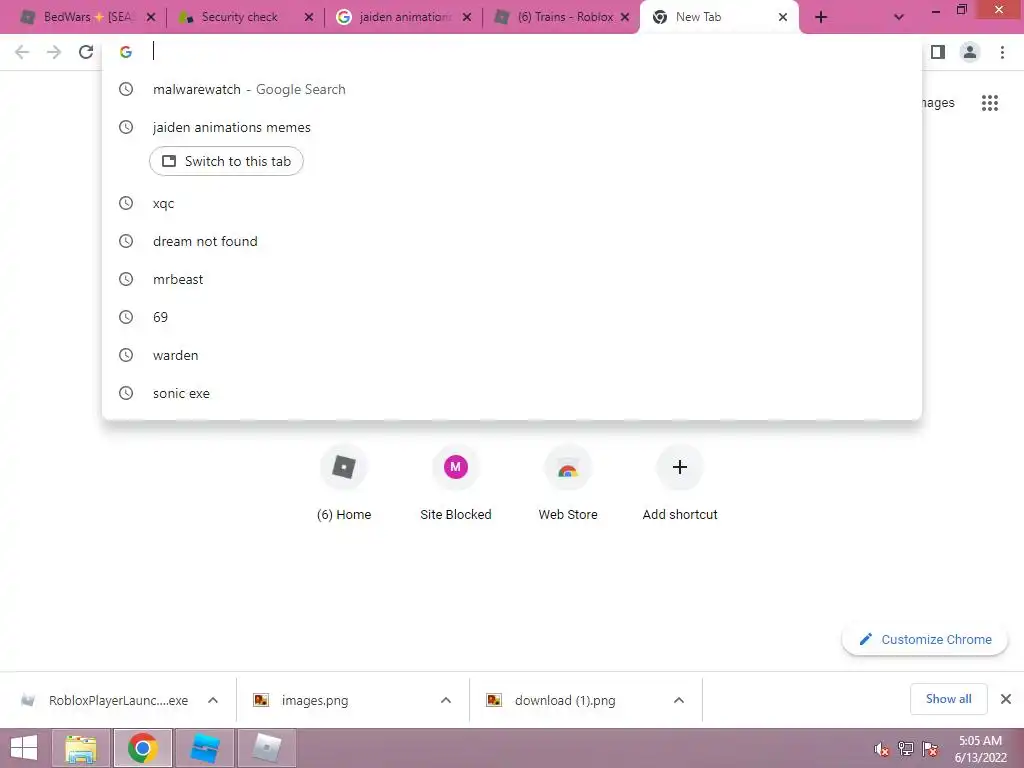
Task: Click the muted volume tray icon
Action: point(881,749)
